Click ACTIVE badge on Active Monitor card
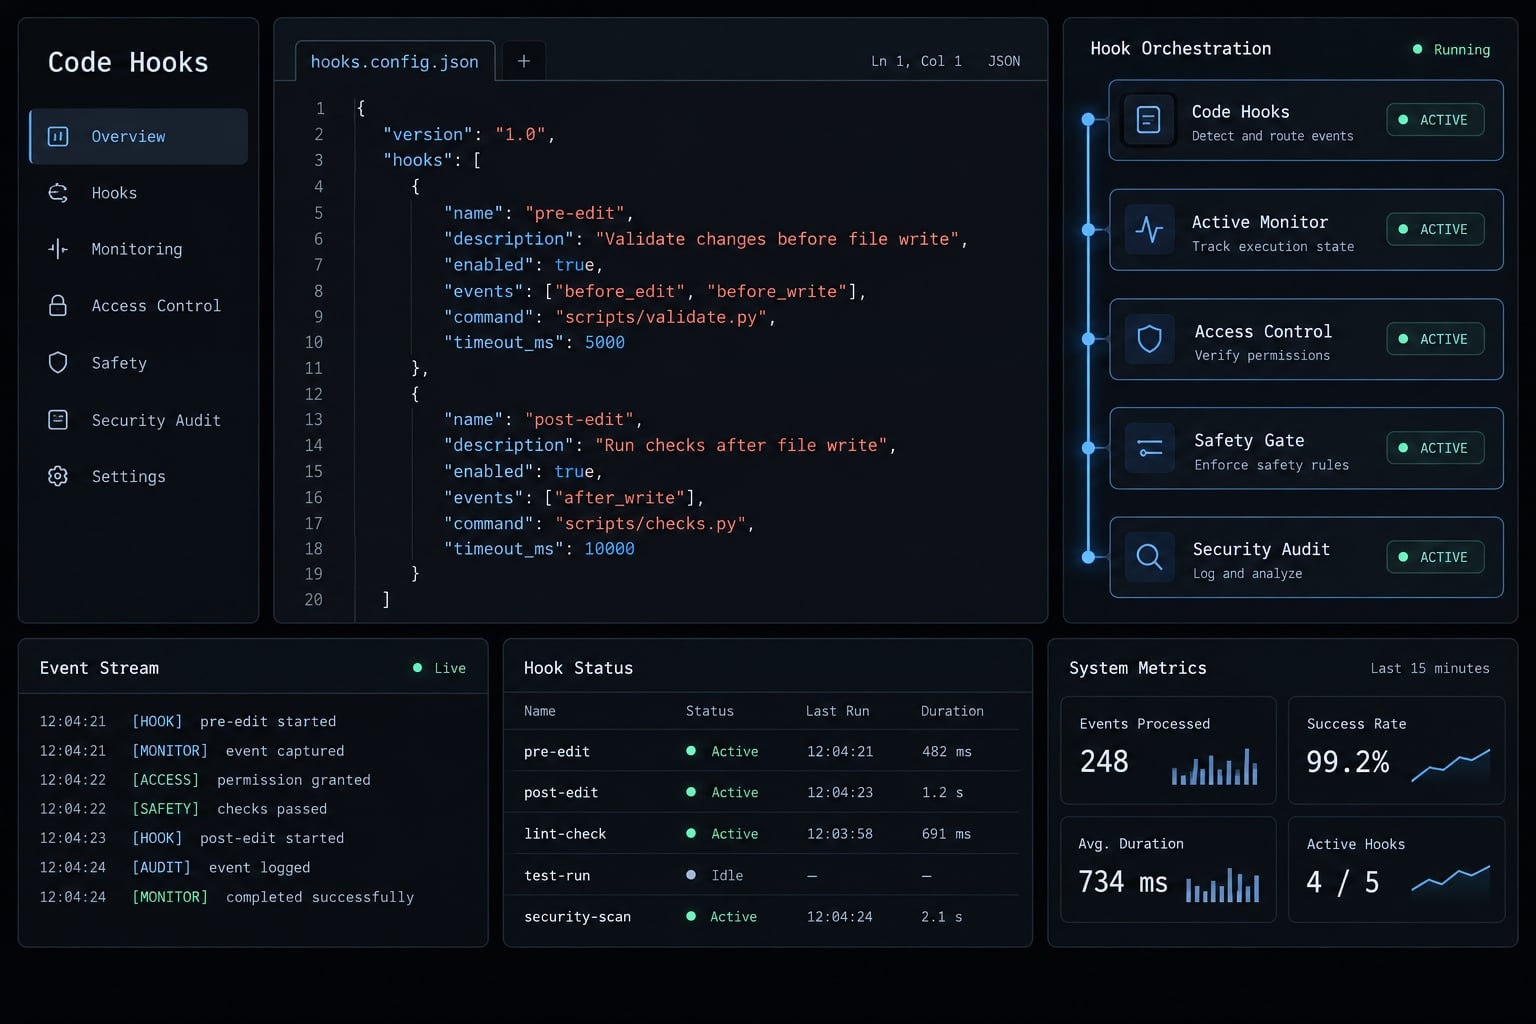Viewport: 1536px width, 1024px height. click(x=1435, y=229)
